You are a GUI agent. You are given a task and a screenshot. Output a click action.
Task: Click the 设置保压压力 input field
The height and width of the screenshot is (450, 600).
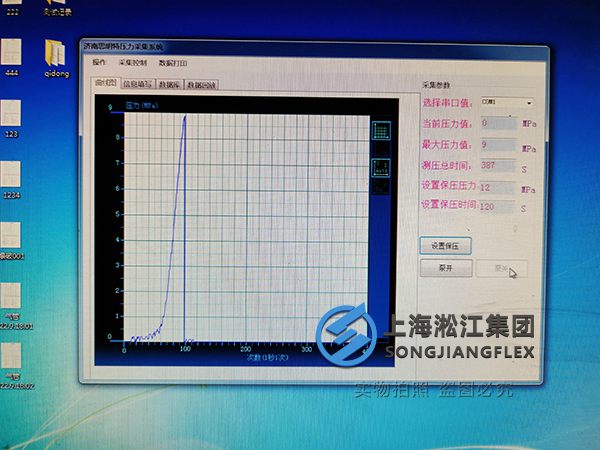(x=497, y=187)
